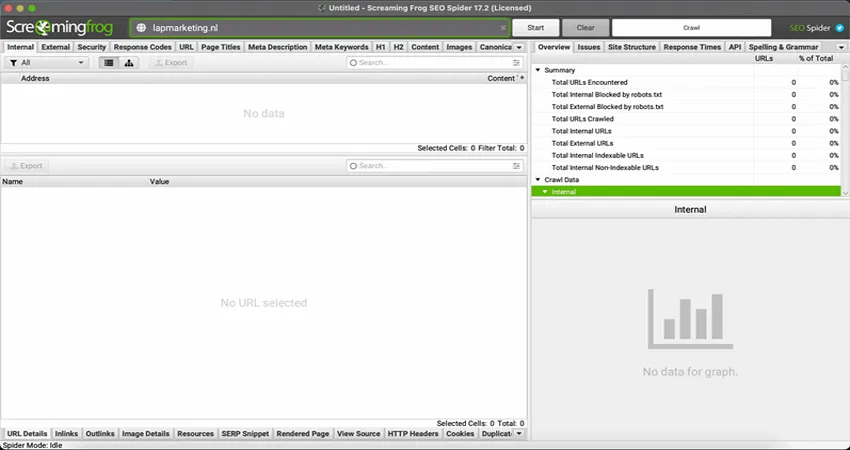This screenshot has width=850, height=450.
Task: Open Screaming Frog Twitter bird icon
Action: pos(840,28)
